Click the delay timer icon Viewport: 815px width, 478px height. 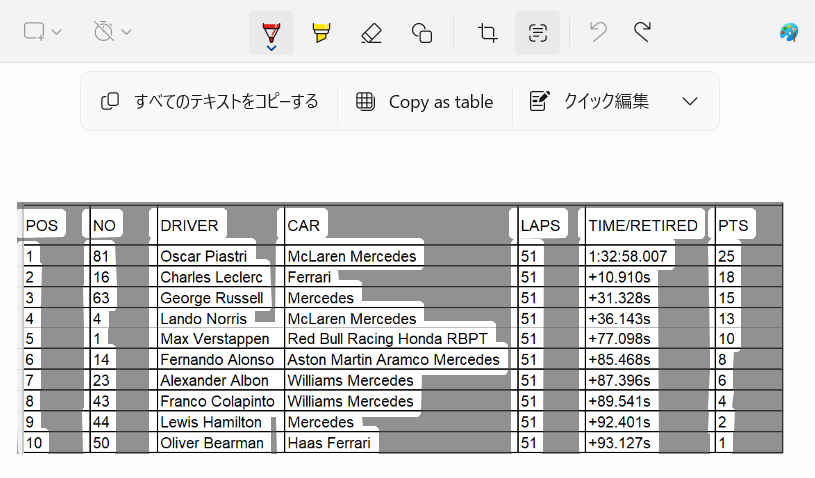[x=103, y=31]
